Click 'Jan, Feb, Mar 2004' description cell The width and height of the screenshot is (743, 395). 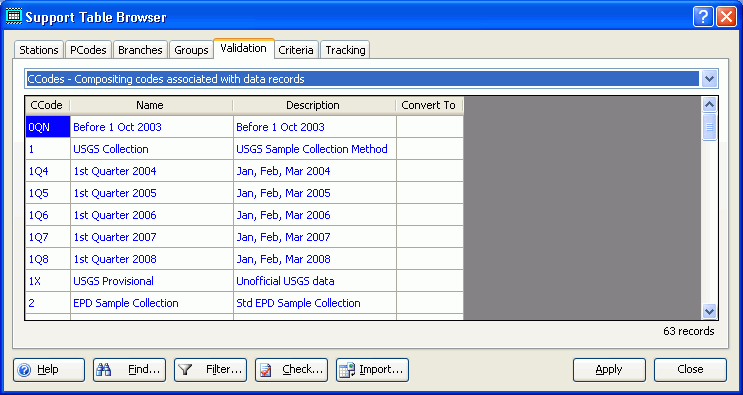[x=315, y=171]
